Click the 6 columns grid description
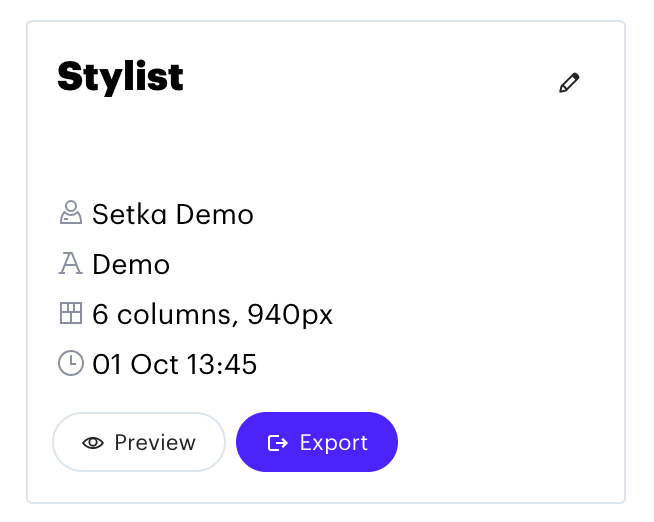 point(212,314)
